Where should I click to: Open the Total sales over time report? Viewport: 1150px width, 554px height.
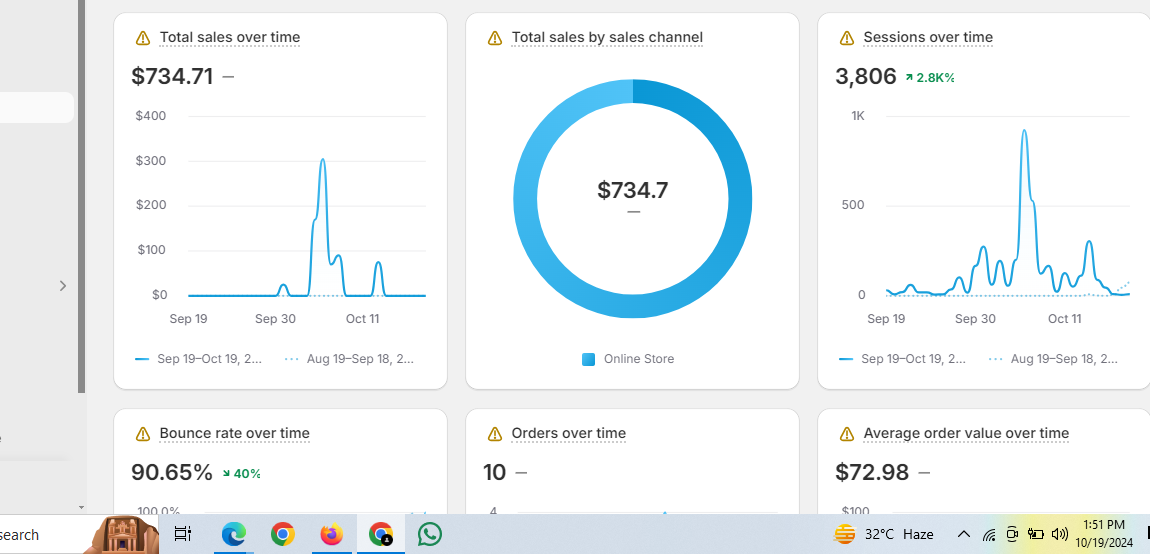[230, 38]
